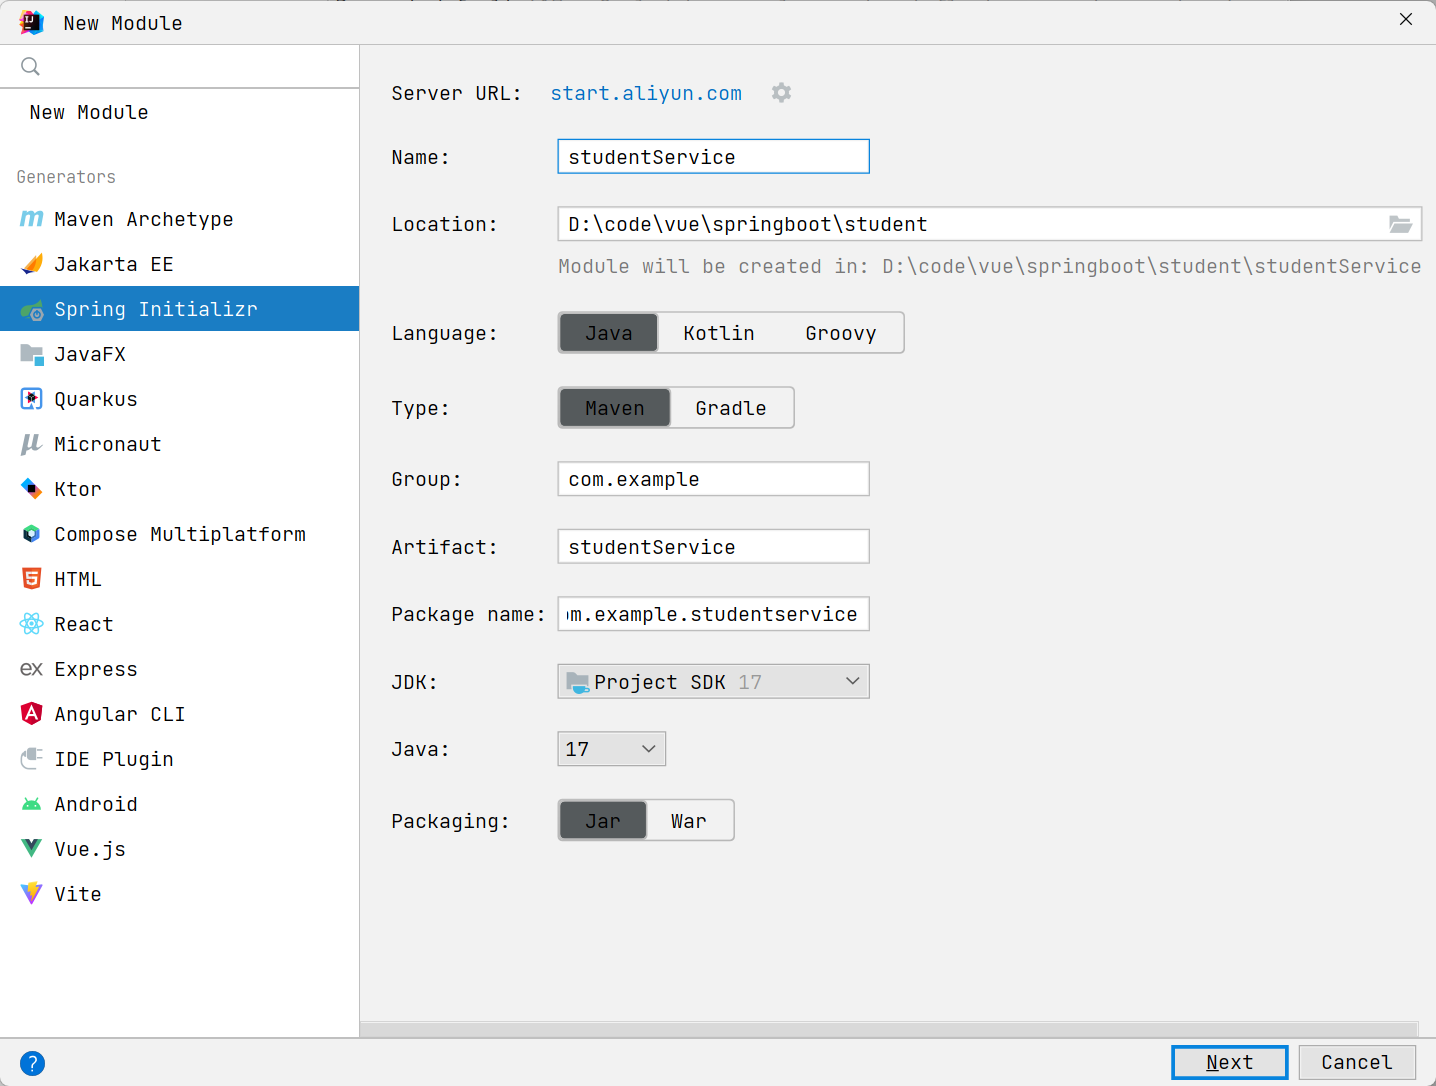Viewport: 1436px width, 1086px height.
Task: Click the IDE Plugin plug icon
Action: [32, 759]
